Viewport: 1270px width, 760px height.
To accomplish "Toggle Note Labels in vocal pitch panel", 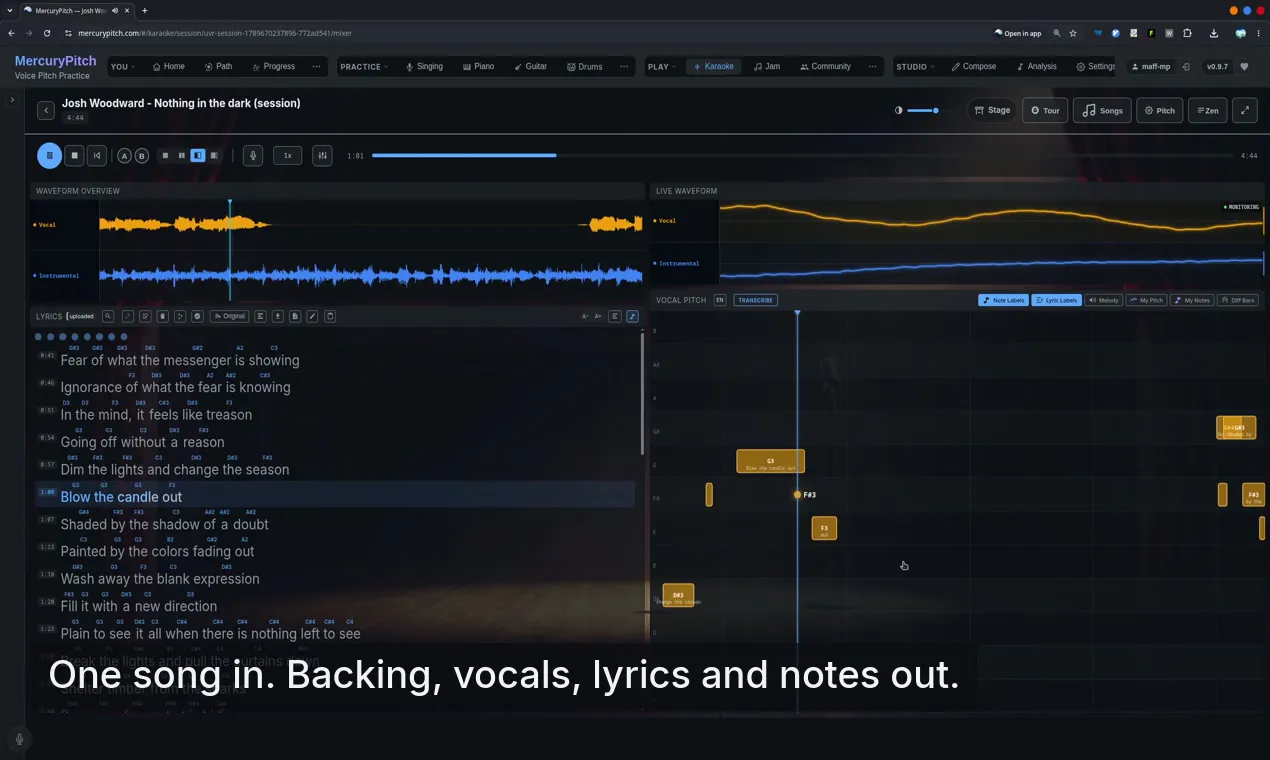I will pyautogui.click(x=1004, y=300).
